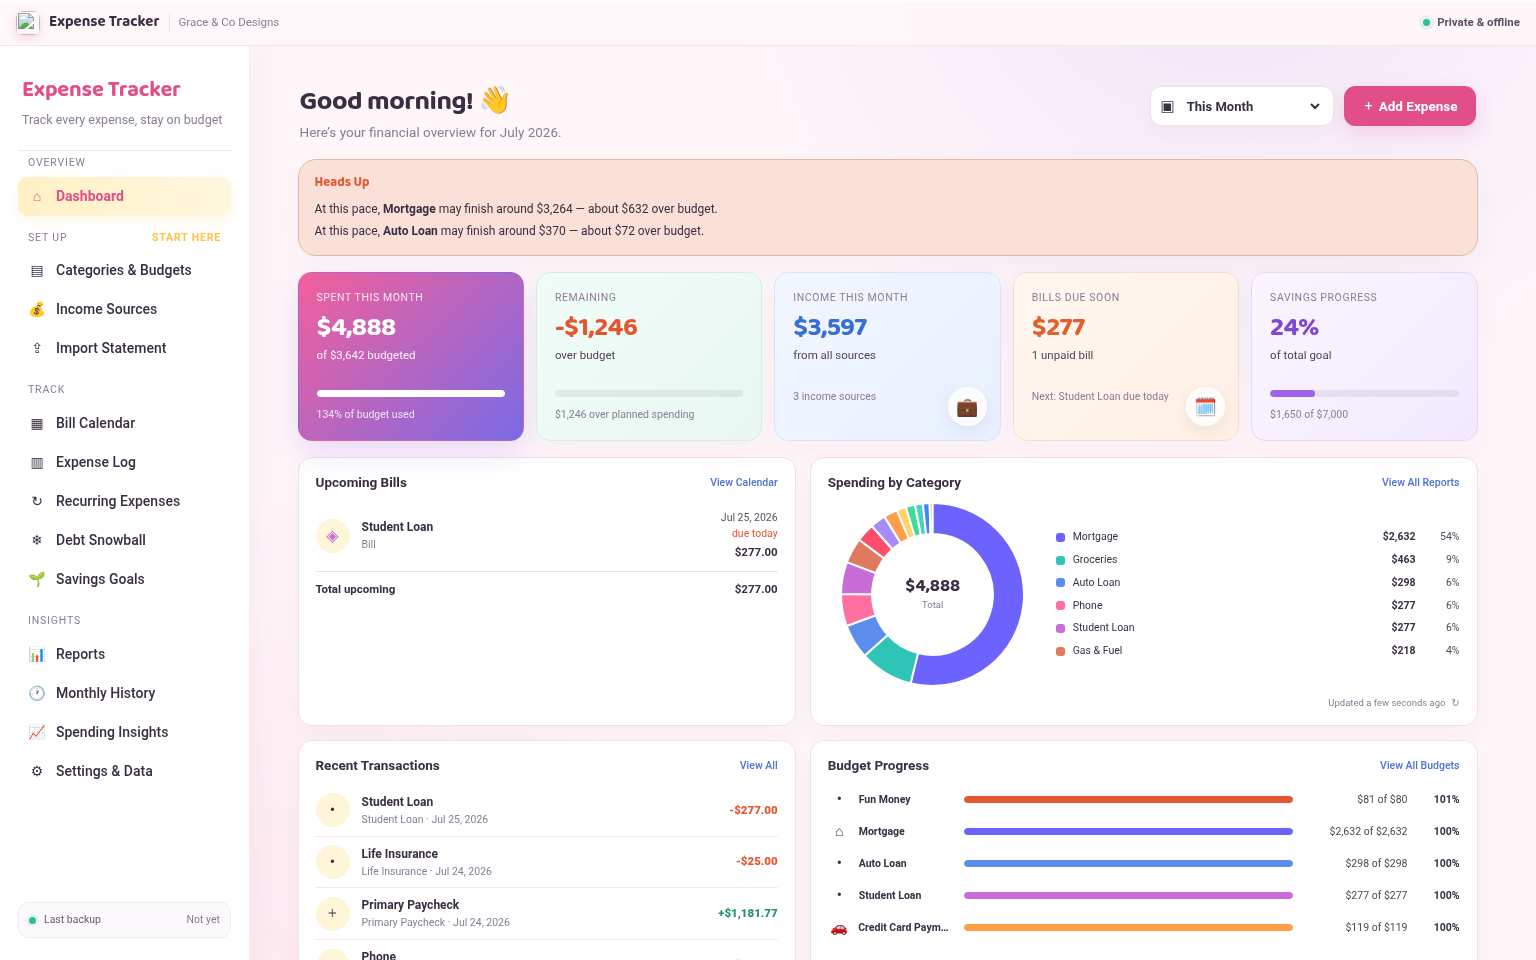Viewport: 1536px width, 960px height.
Task: Open View All Reports link
Action: [1420, 482]
